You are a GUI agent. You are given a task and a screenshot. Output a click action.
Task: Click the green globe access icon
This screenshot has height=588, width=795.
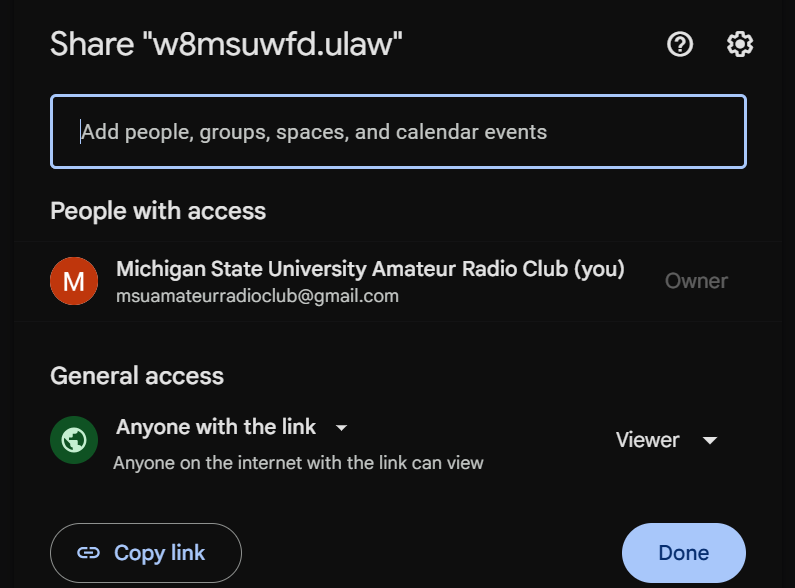tap(74, 440)
